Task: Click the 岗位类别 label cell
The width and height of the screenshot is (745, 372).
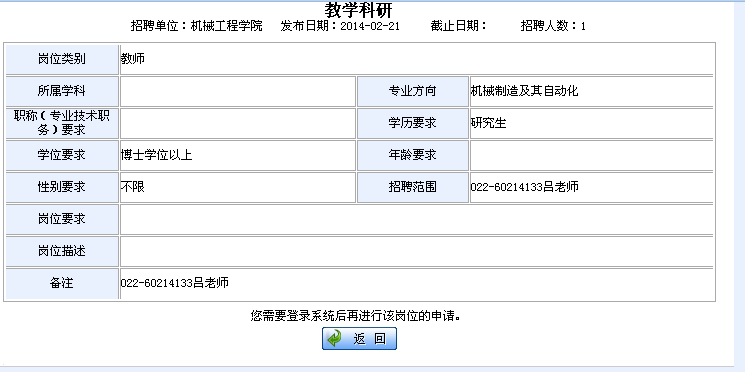Action: pyautogui.click(x=62, y=59)
